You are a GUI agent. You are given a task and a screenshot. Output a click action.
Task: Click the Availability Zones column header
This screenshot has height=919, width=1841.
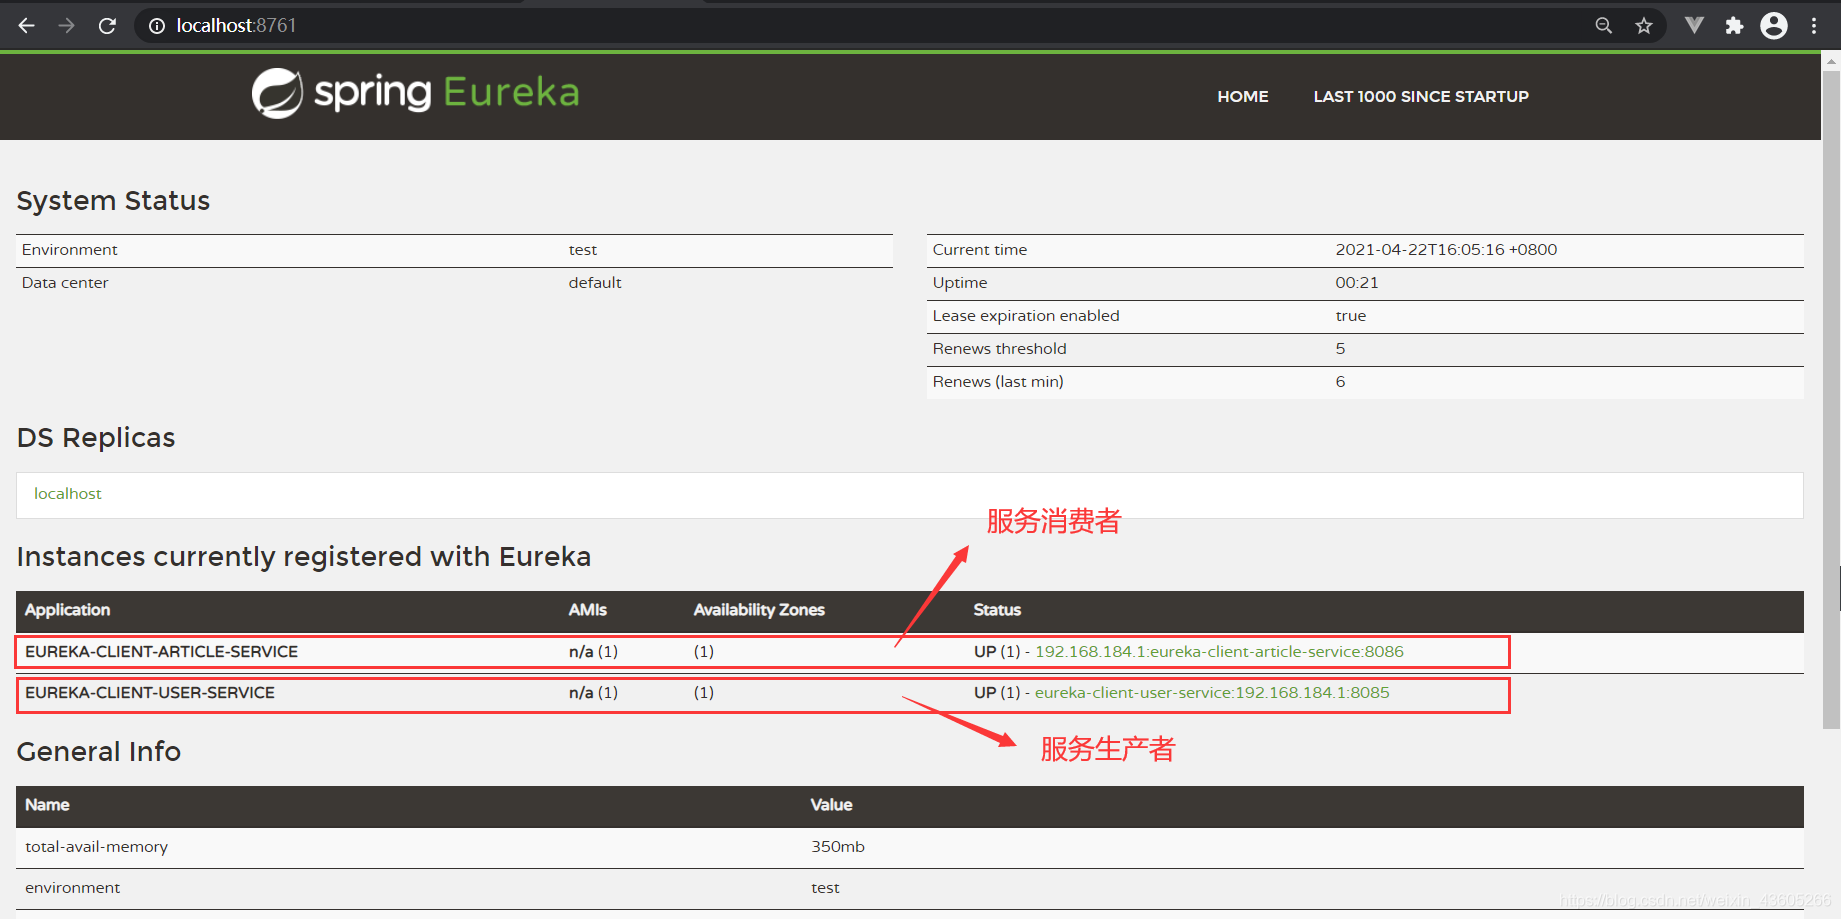click(759, 610)
